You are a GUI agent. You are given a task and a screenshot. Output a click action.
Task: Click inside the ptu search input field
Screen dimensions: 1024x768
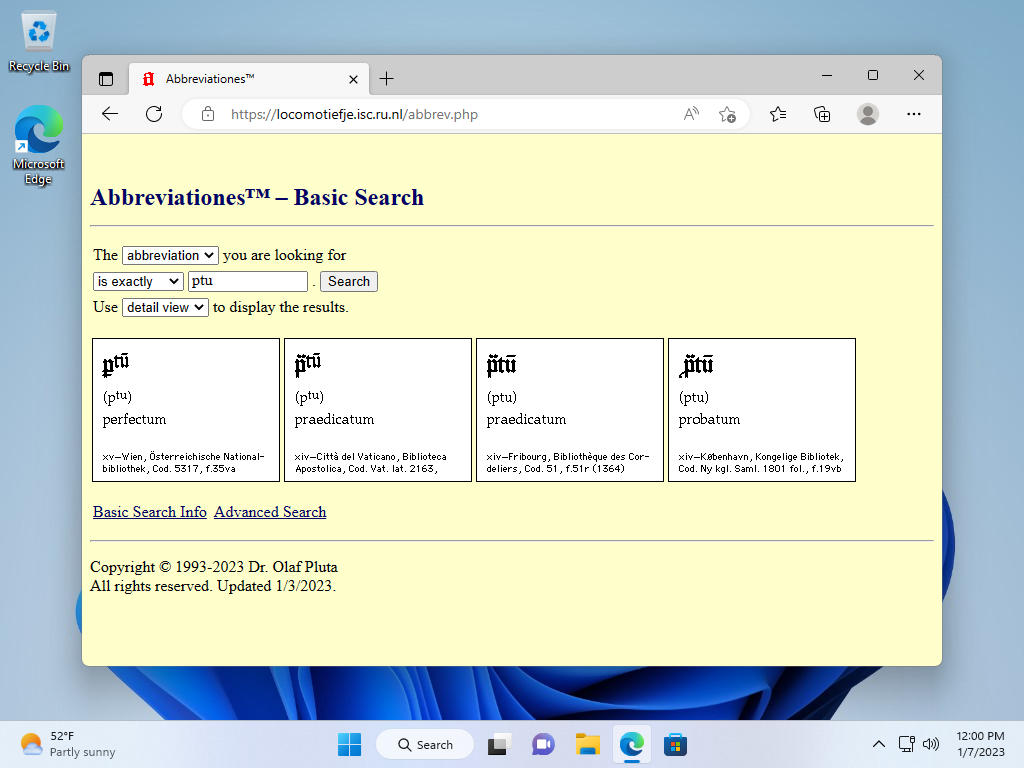(x=247, y=281)
